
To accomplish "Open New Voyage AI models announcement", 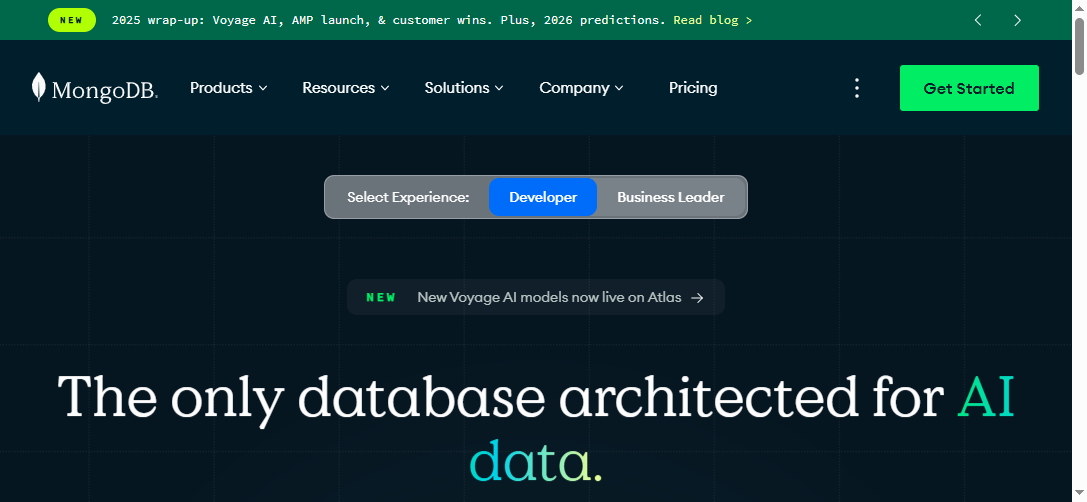I will 536,297.
